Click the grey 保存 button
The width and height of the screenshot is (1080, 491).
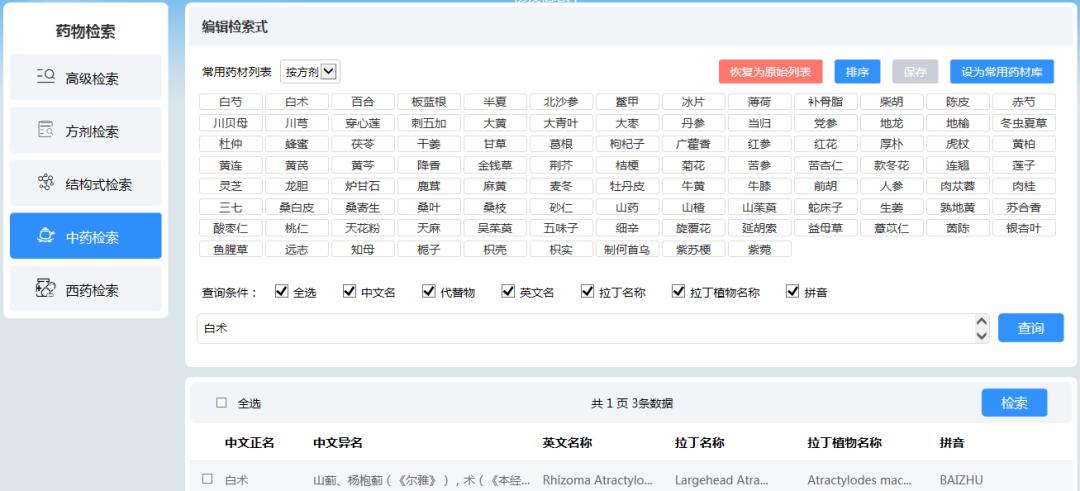pos(915,72)
